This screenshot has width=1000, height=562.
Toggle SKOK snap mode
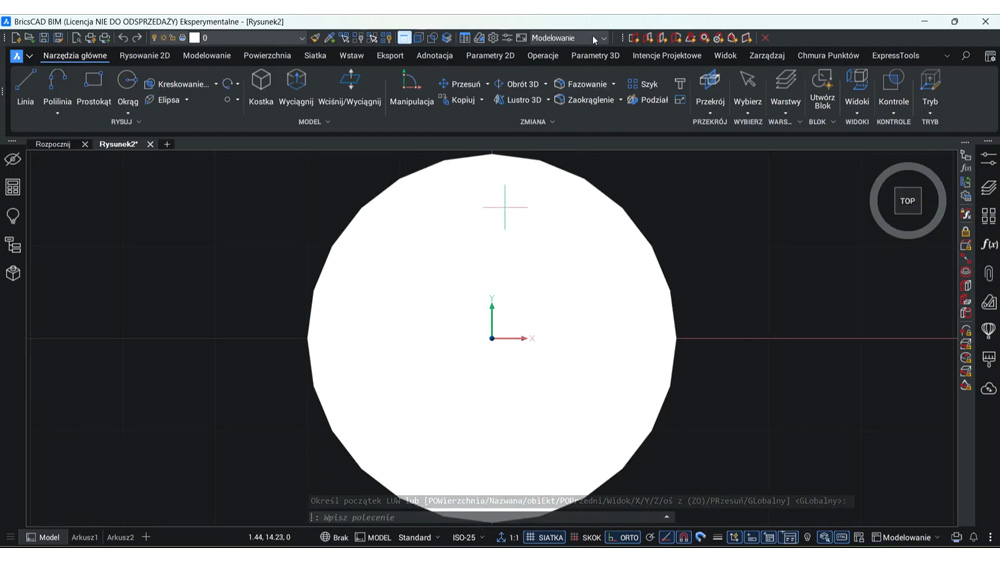[x=585, y=537]
